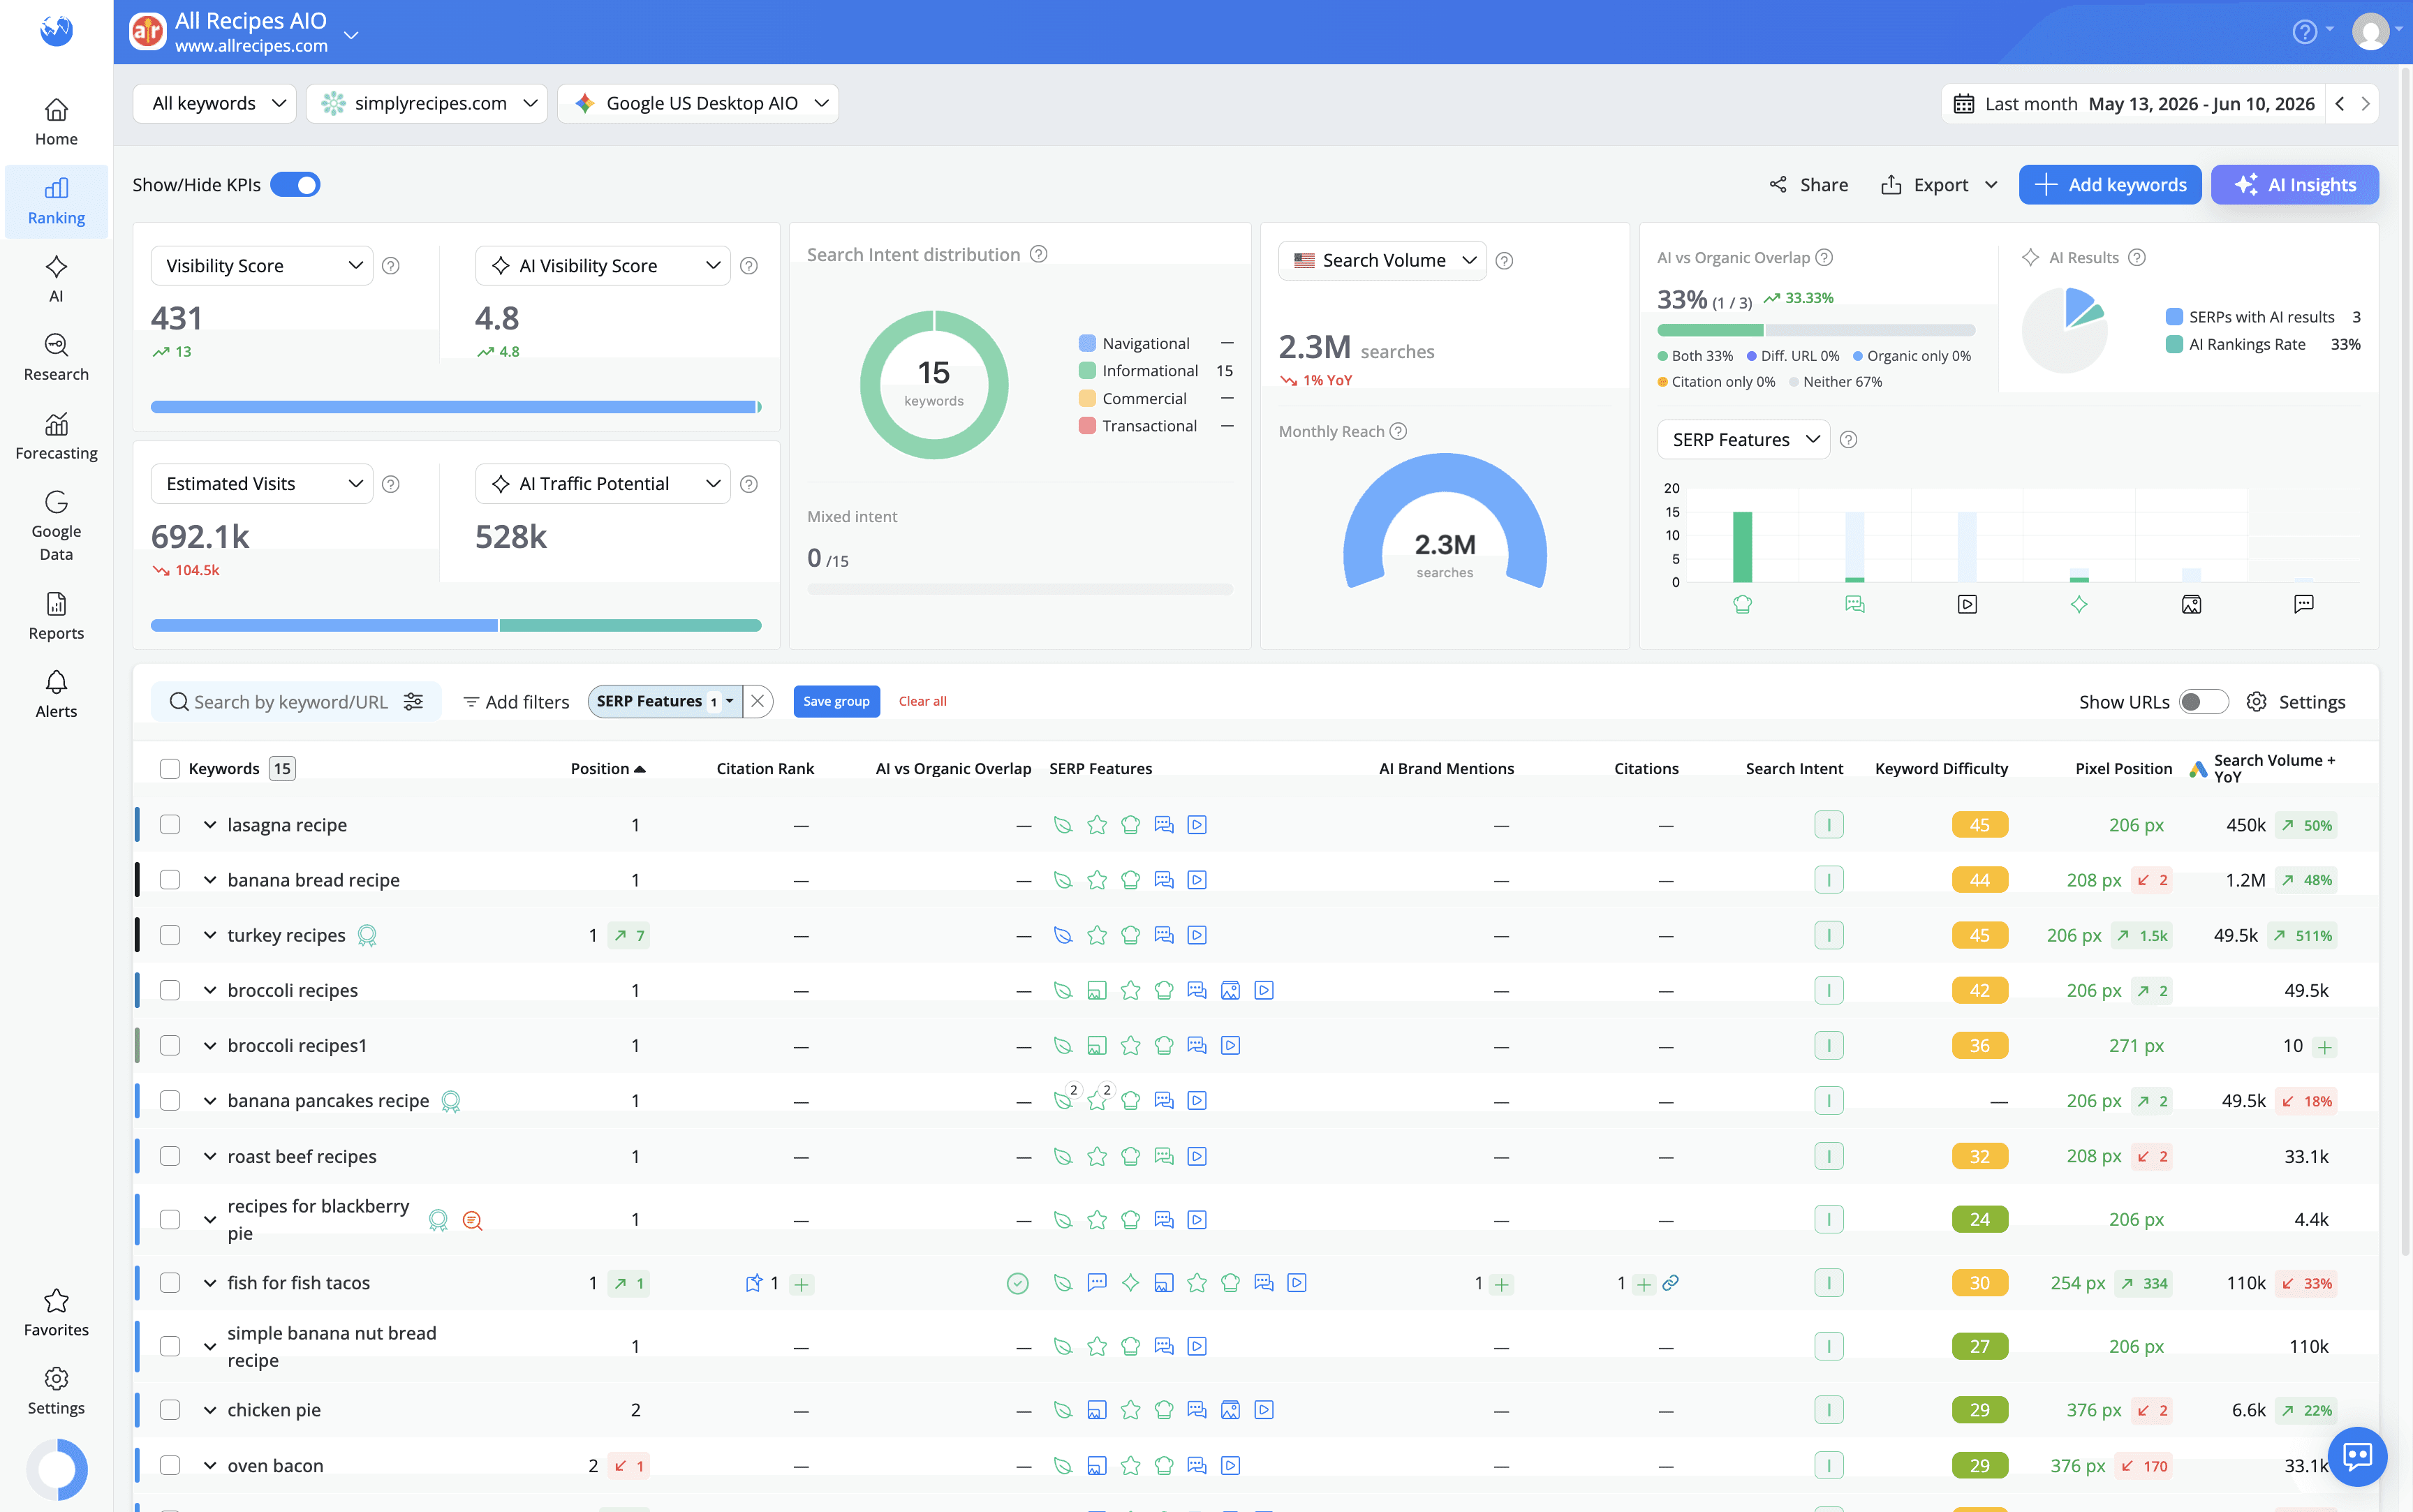Check the banana bread recipe checkbox

pyautogui.click(x=169, y=879)
